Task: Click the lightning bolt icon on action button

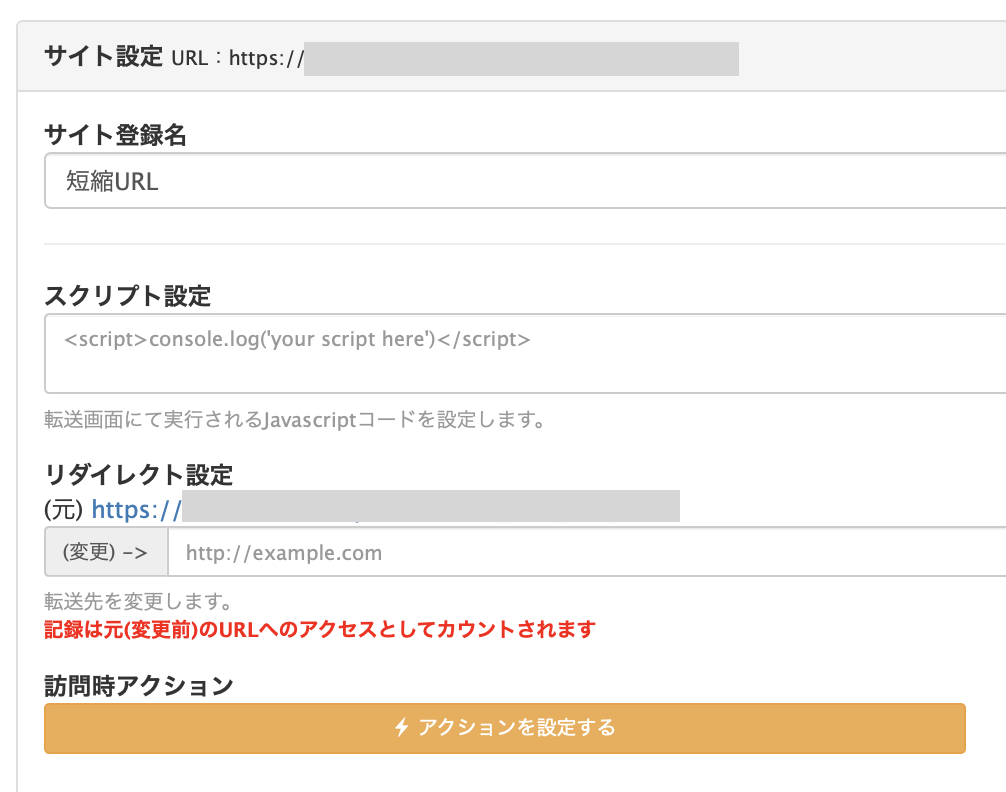Action: tap(402, 728)
